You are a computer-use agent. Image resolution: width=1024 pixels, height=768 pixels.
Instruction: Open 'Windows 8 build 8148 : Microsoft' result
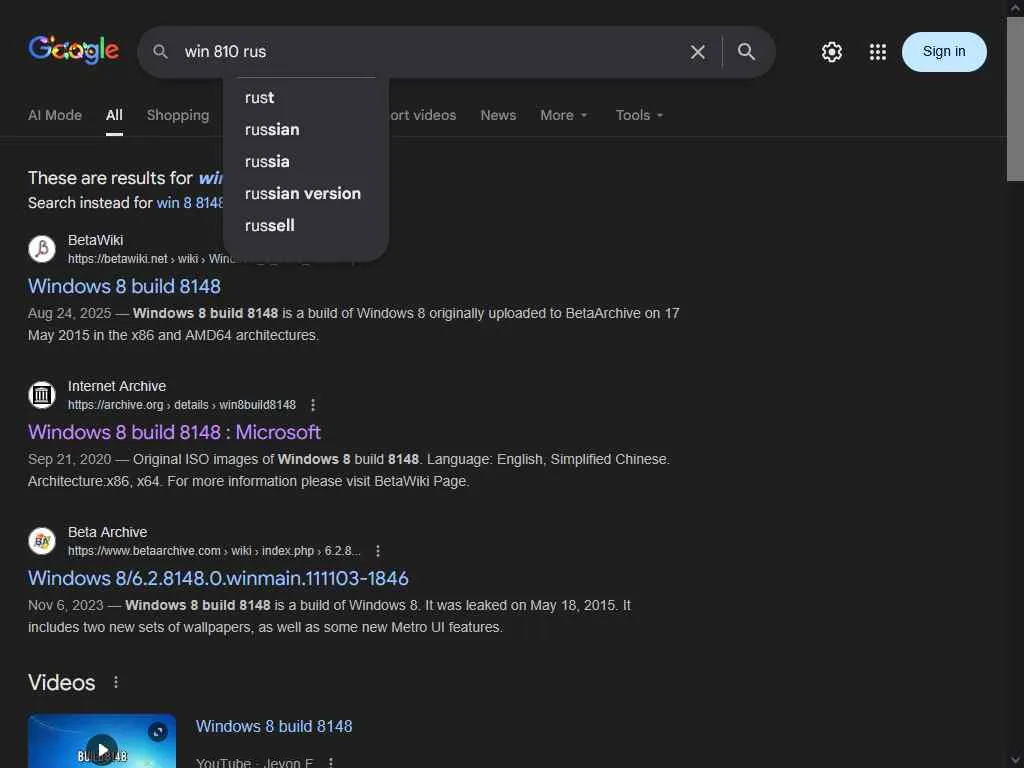[x=174, y=432]
